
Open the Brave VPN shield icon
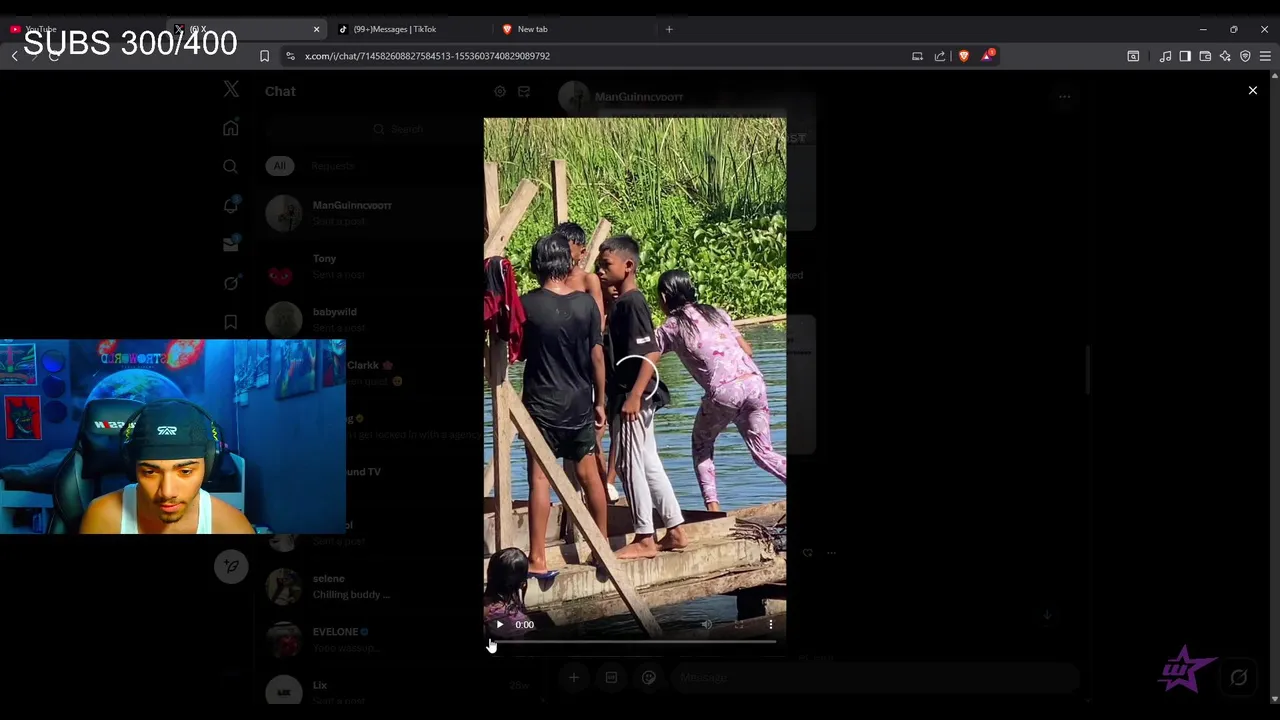(1245, 56)
